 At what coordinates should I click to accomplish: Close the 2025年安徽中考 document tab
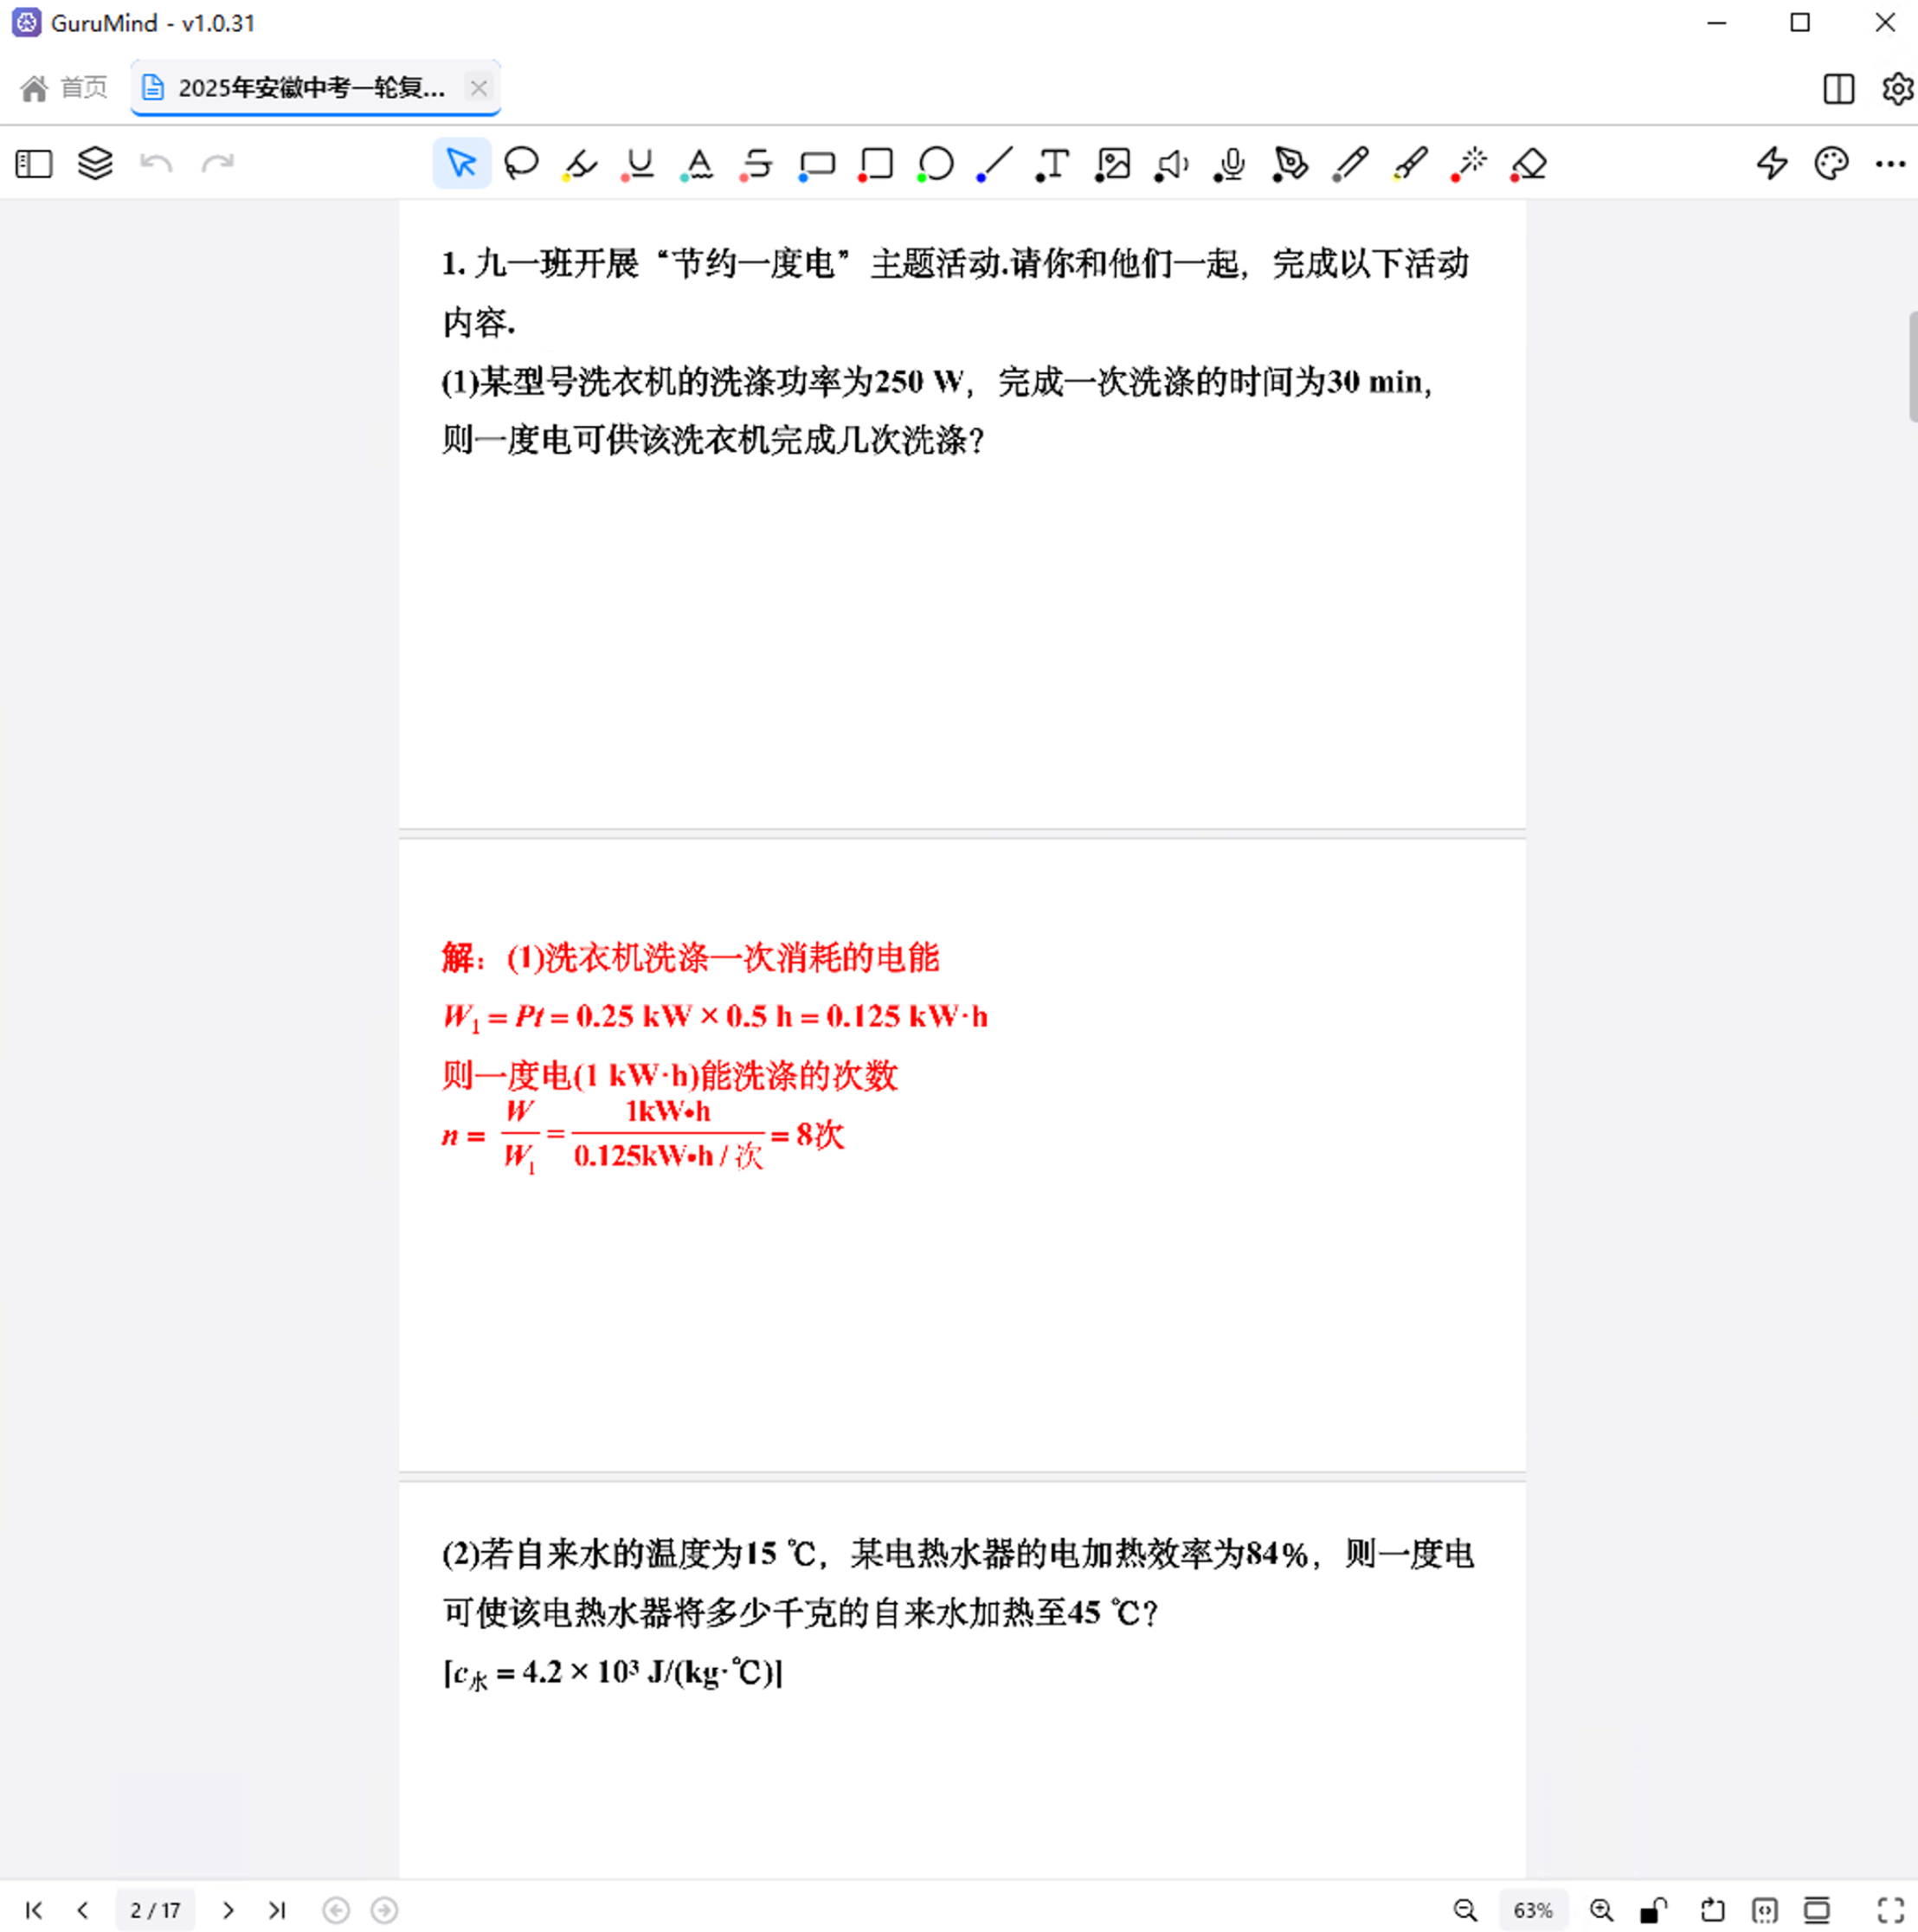[x=479, y=88]
